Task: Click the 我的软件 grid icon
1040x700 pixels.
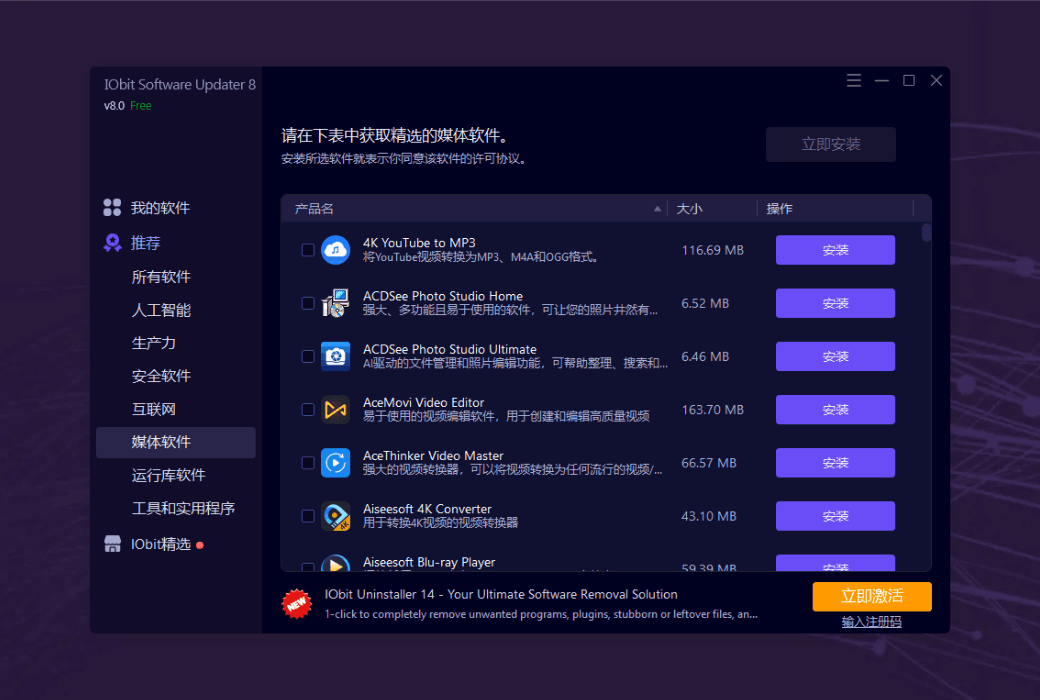Action: pos(112,208)
